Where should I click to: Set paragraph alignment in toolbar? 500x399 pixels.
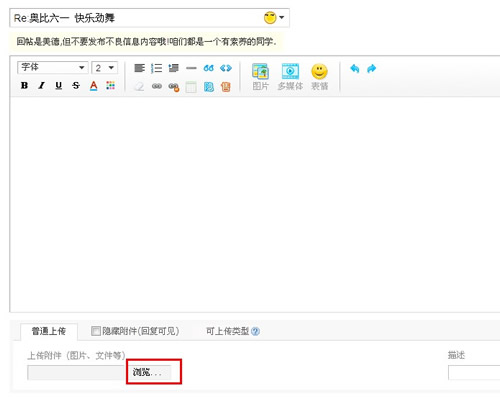(139, 68)
